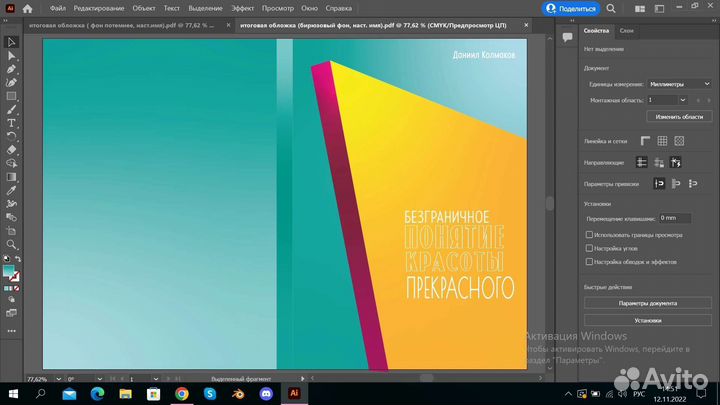
Task: Open the zoom level dropdown in status bar
Action: pos(57,380)
